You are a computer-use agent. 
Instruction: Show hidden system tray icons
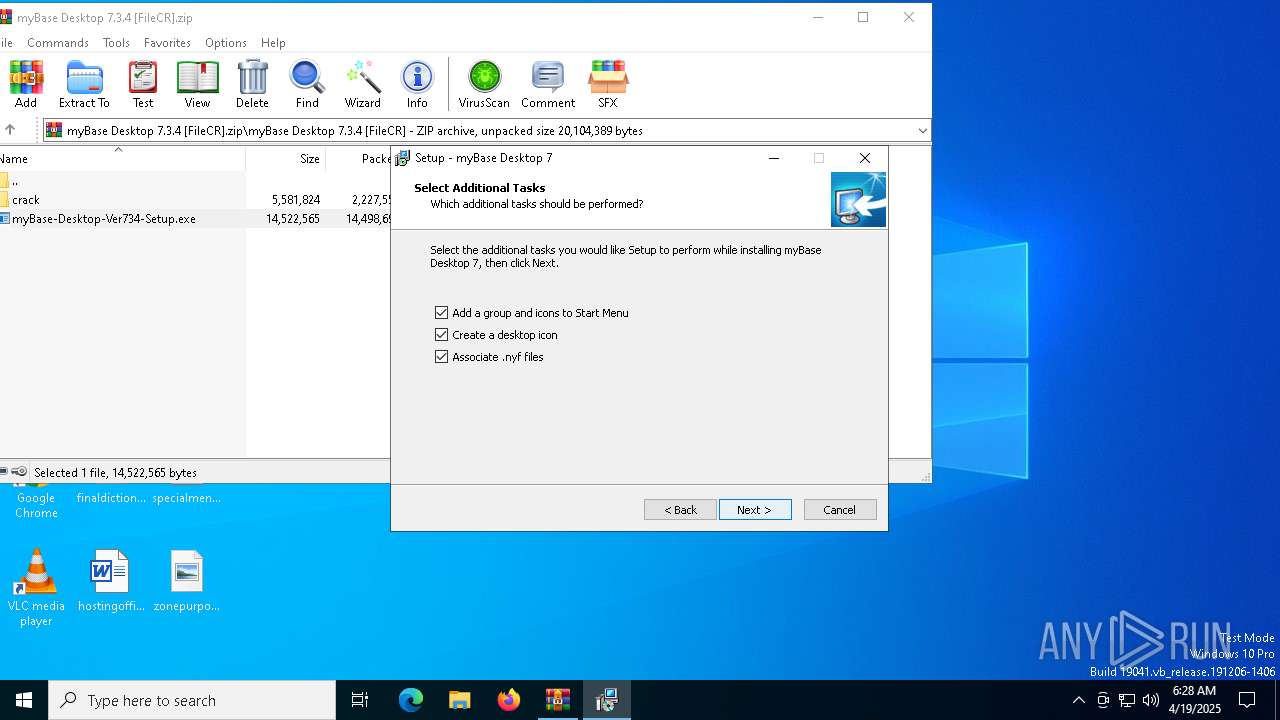pos(1078,700)
